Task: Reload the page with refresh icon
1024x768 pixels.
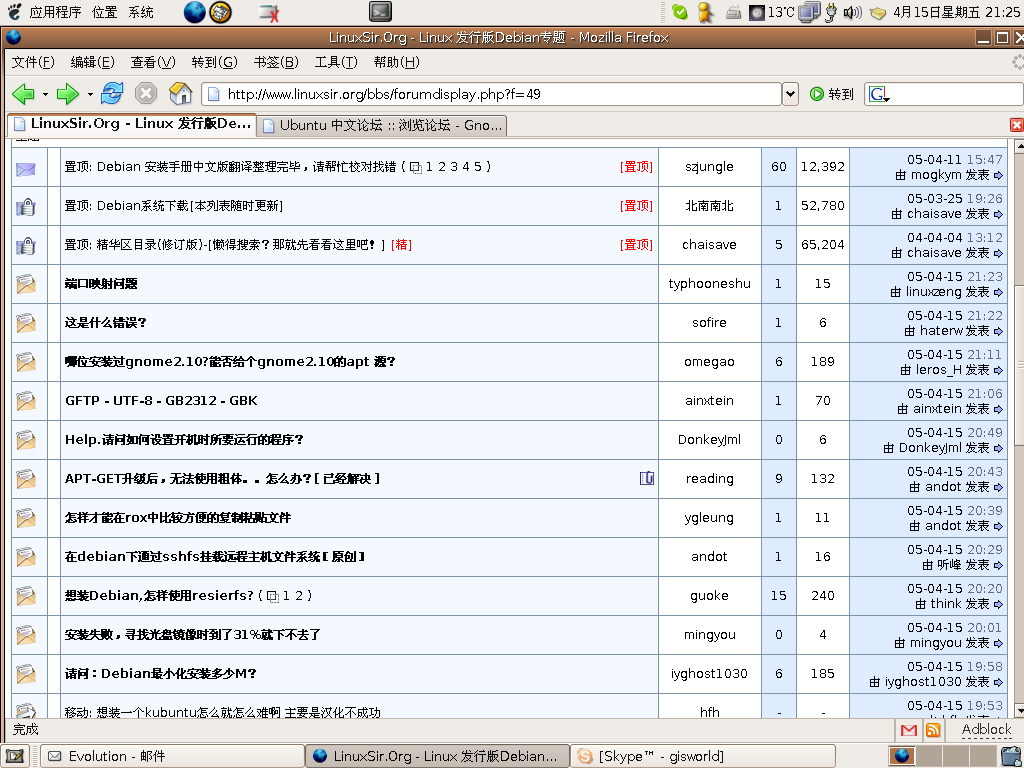Action: point(112,93)
